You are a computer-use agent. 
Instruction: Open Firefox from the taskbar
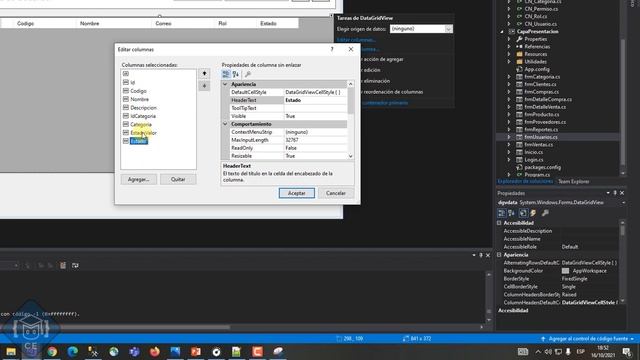[155, 351]
